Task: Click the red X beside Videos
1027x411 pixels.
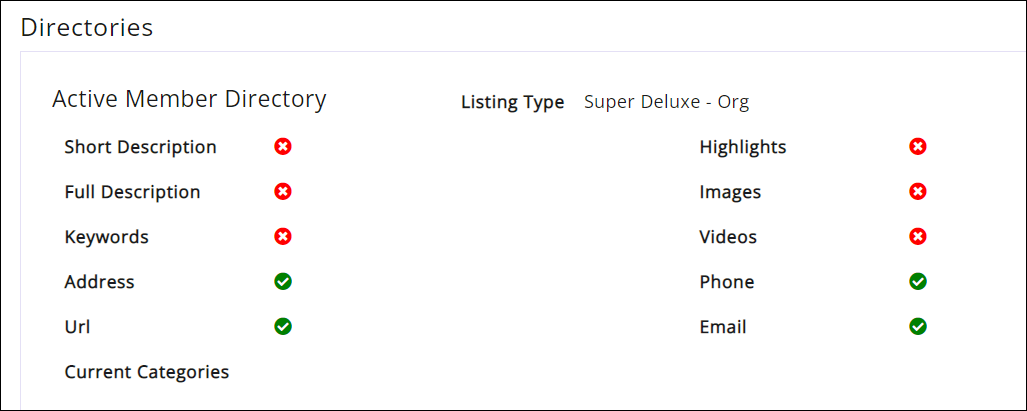Action: [x=918, y=237]
